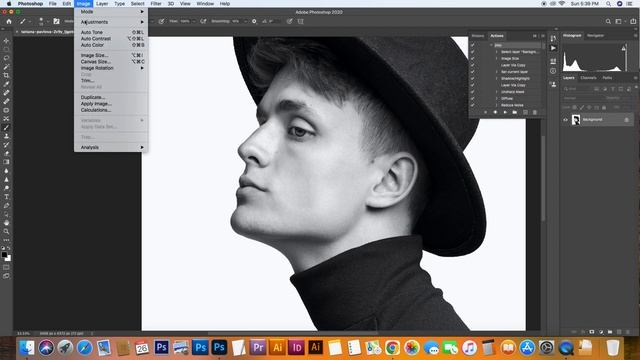The width and height of the screenshot is (640, 360).
Task: Click the Background layer thumbnail
Action: [576, 120]
